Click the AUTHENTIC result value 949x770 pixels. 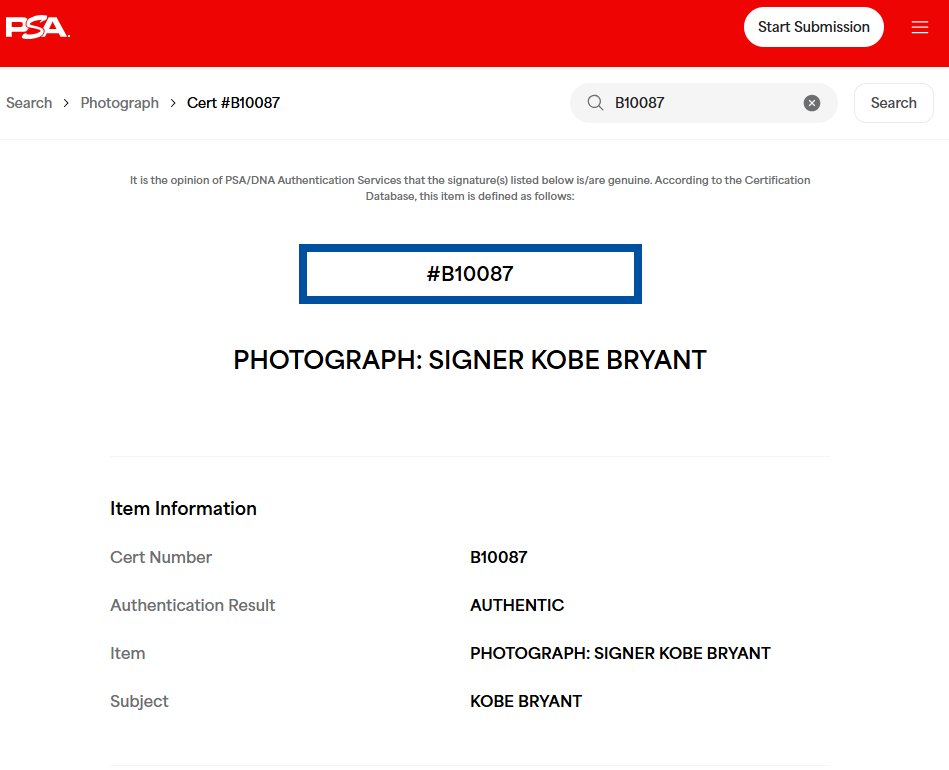[x=517, y=605]
